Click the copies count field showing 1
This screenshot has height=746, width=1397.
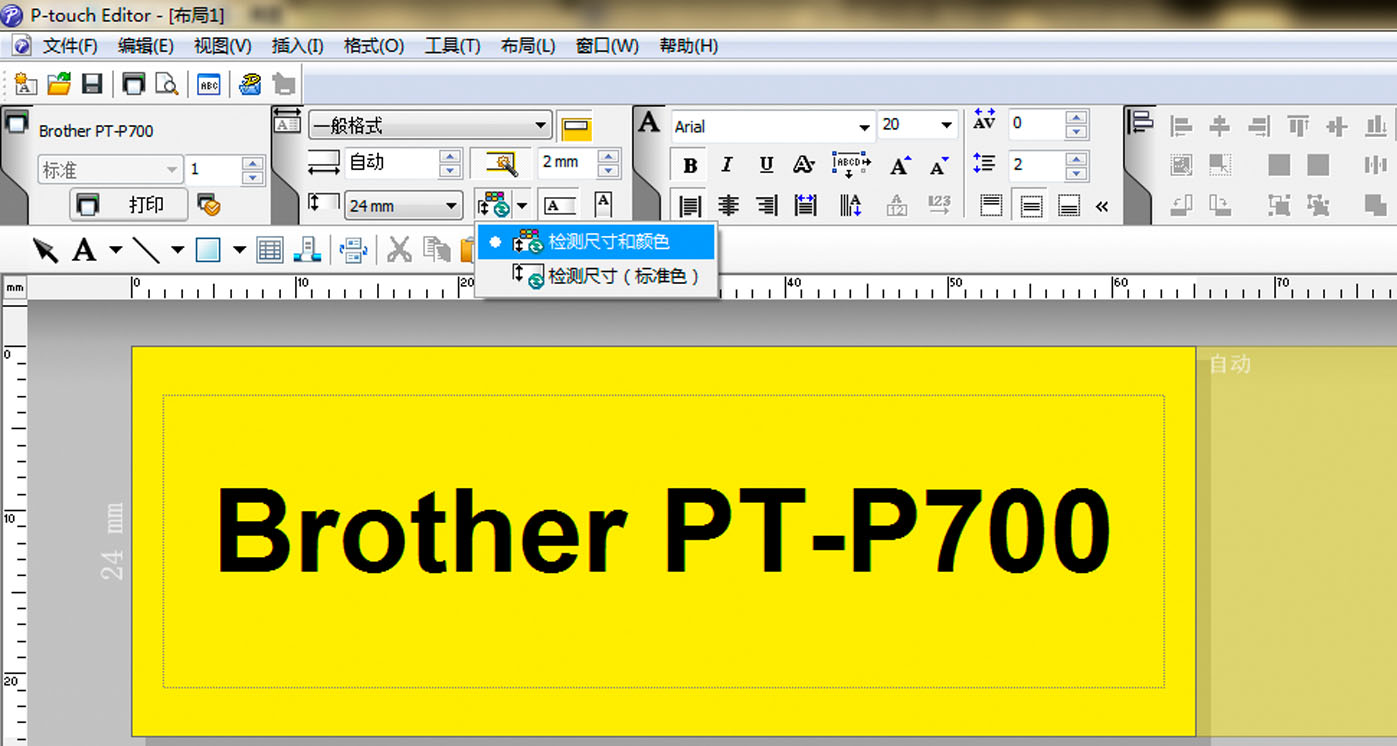coord(212,170)
